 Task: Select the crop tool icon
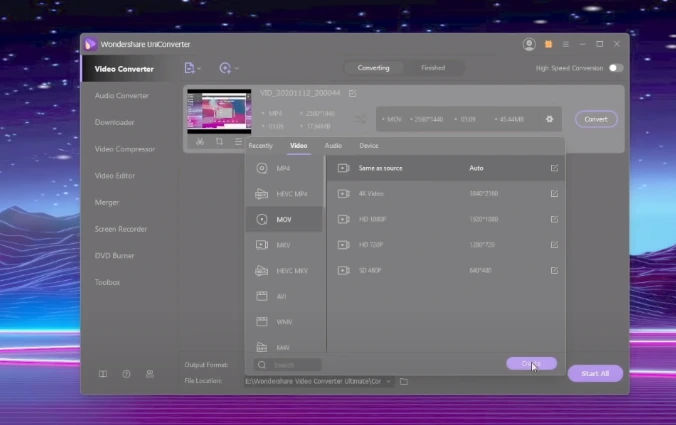(x=219, y=141)
